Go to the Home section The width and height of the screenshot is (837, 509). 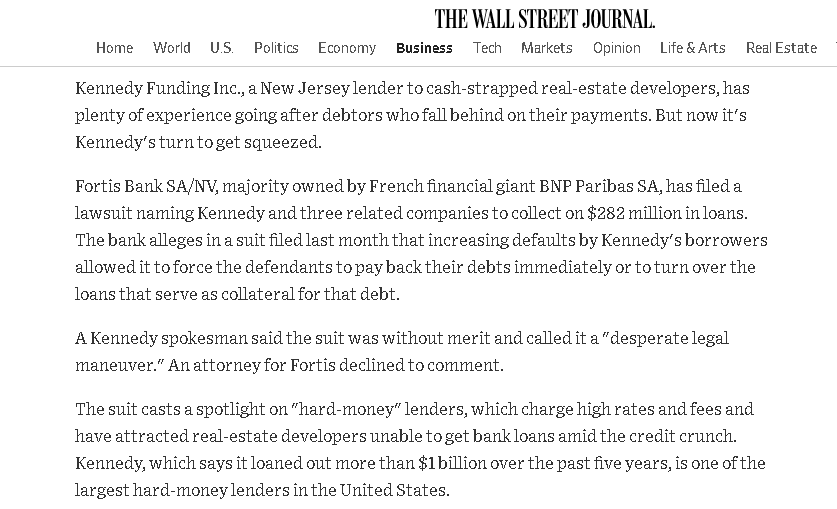pos(114,48)
